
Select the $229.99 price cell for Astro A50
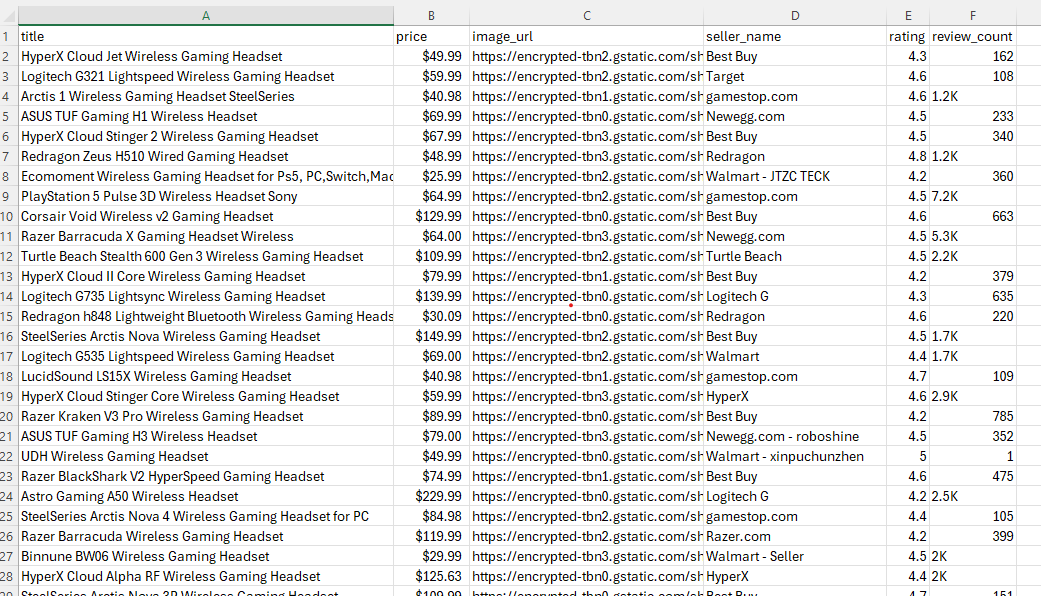coord(431,496)
